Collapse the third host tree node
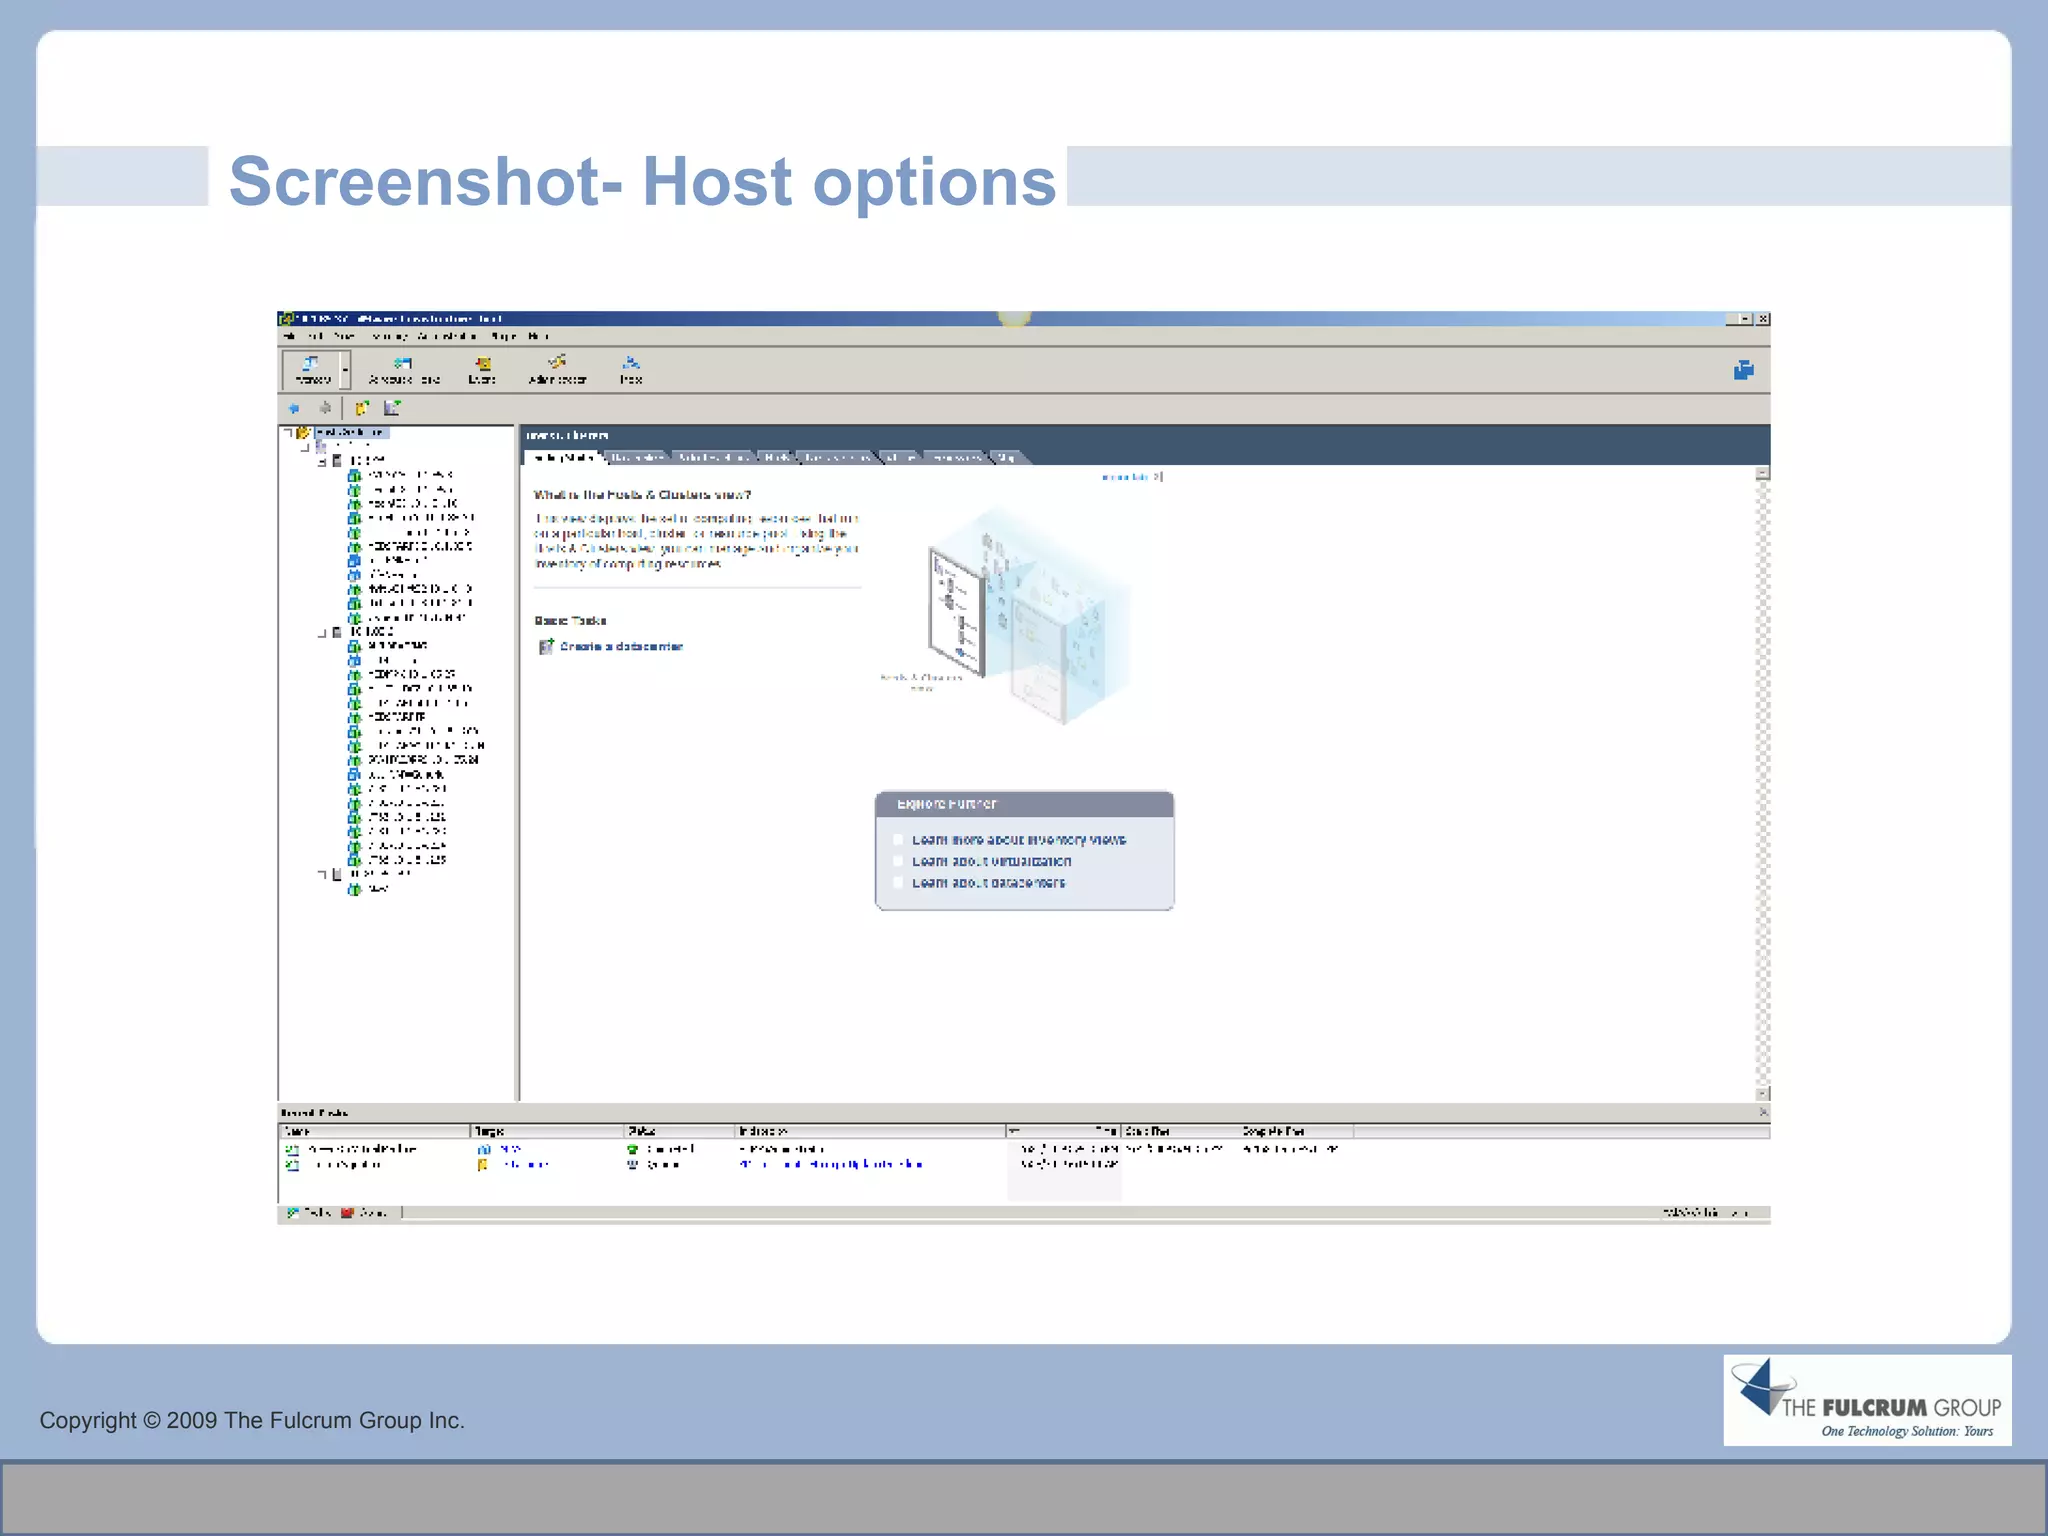Screen dimensions: 2048x1536 (x=322, y=874)
